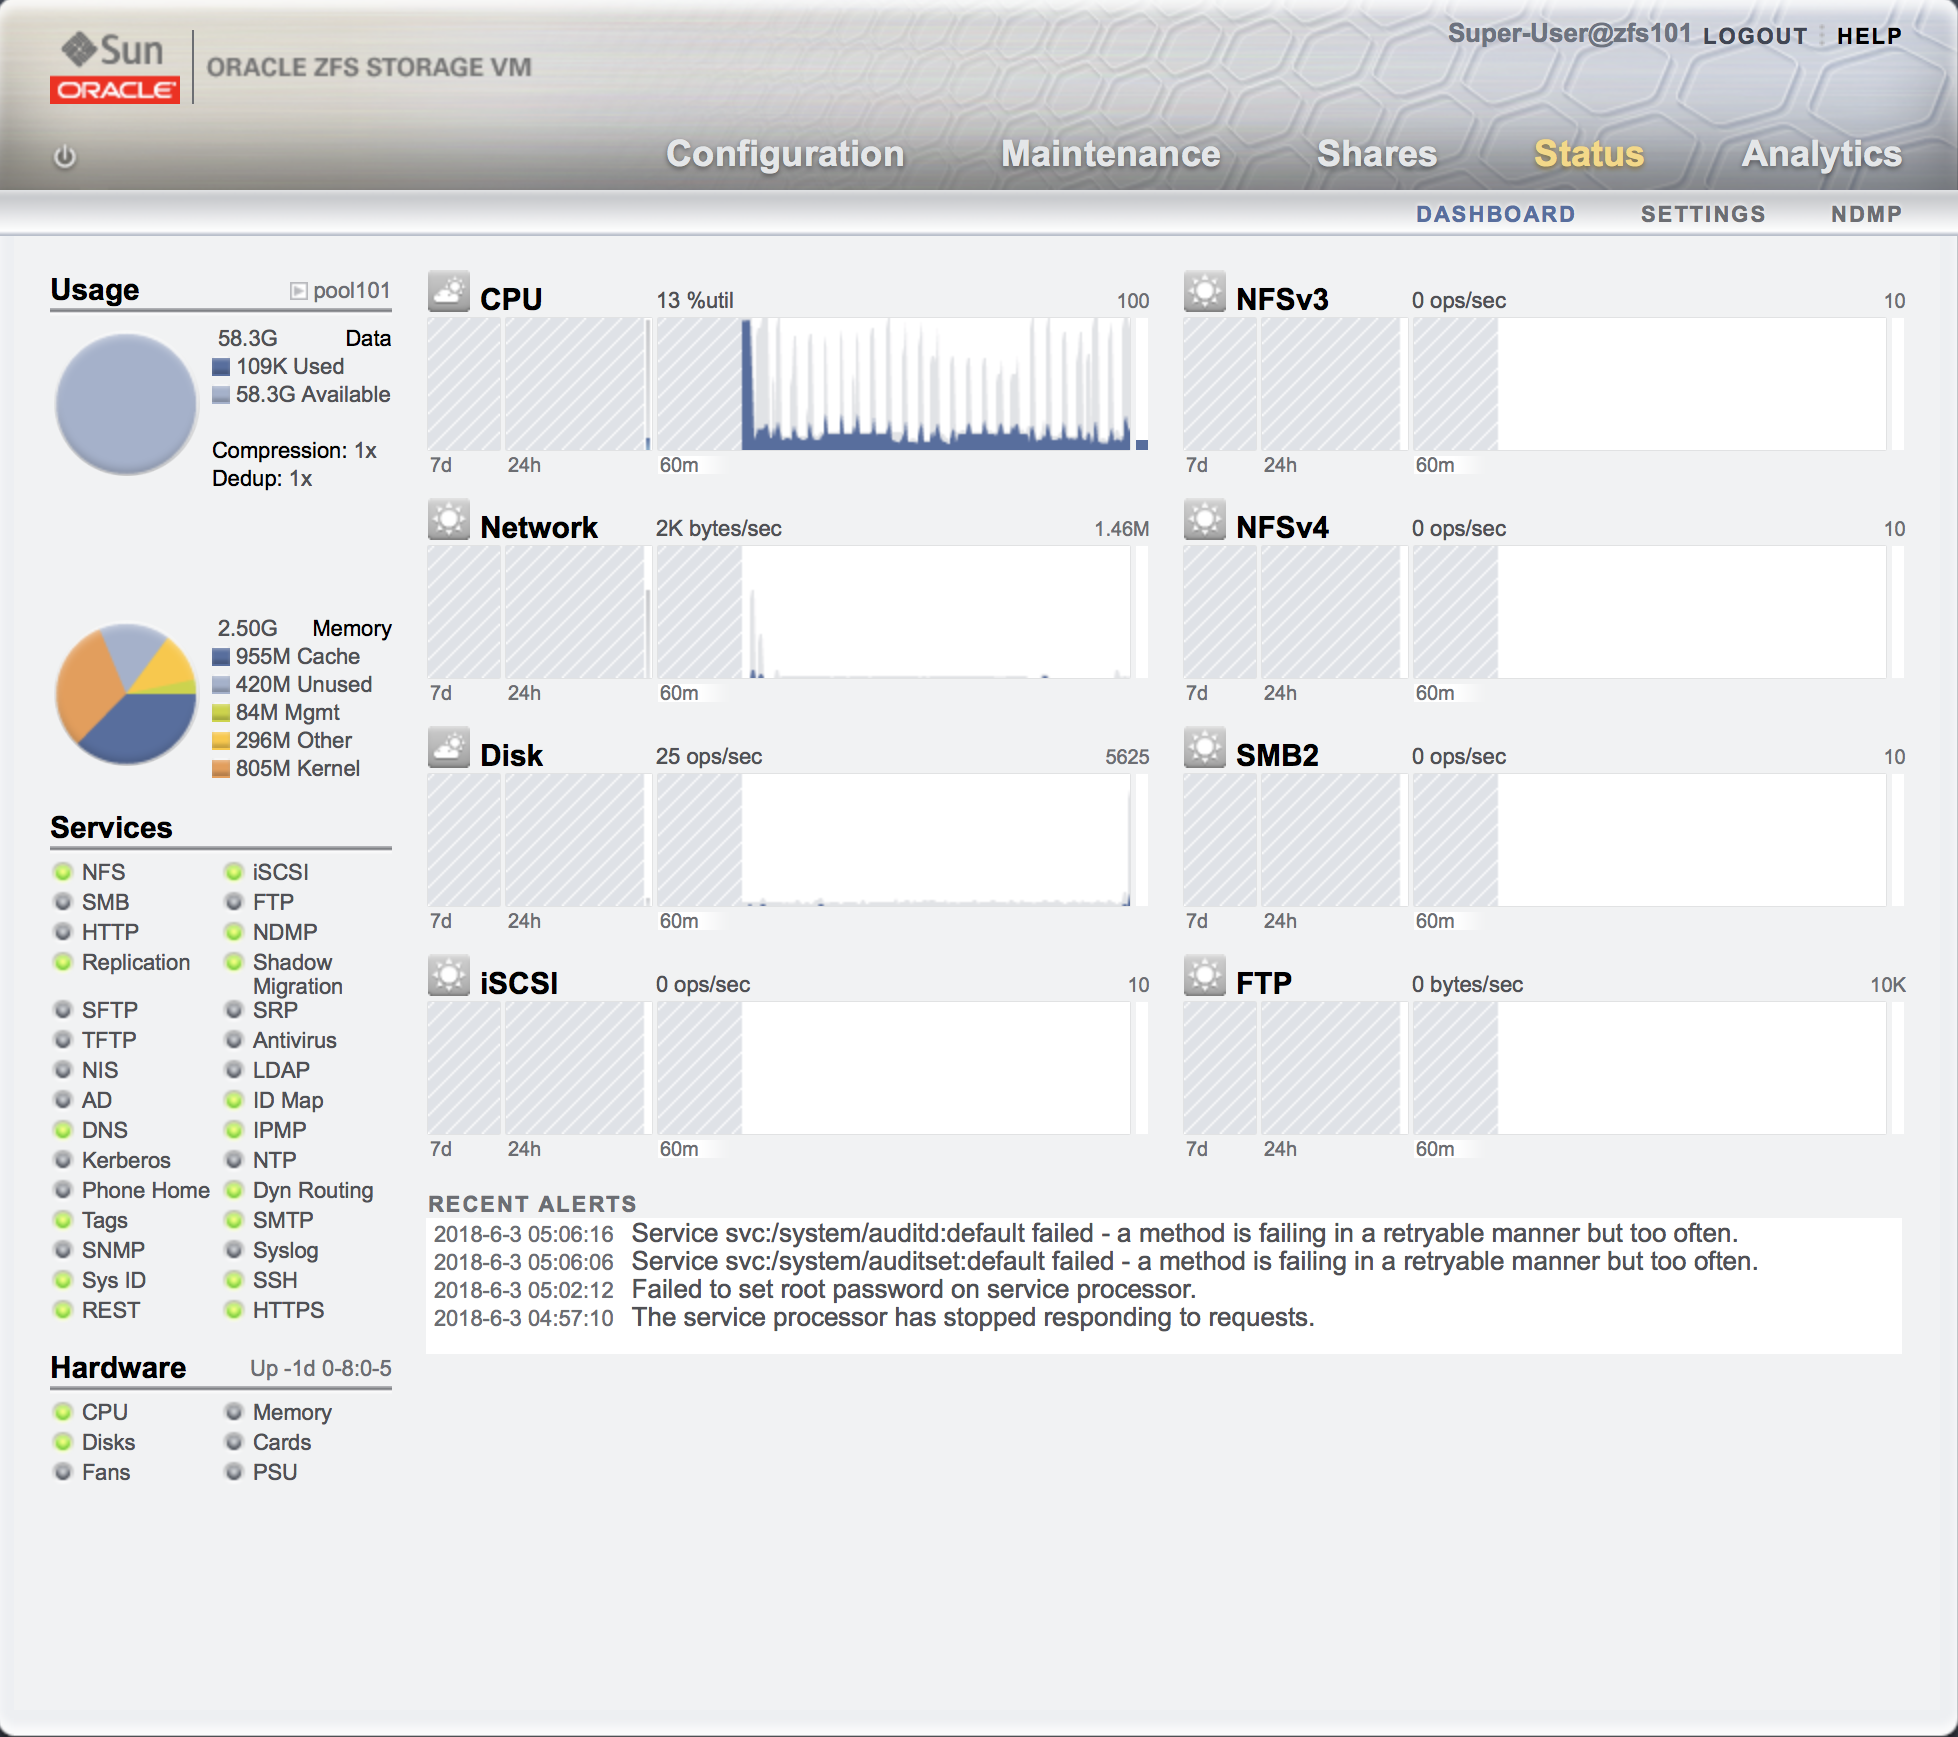Click the Super-User@zfs101 label

(1569, 33)
